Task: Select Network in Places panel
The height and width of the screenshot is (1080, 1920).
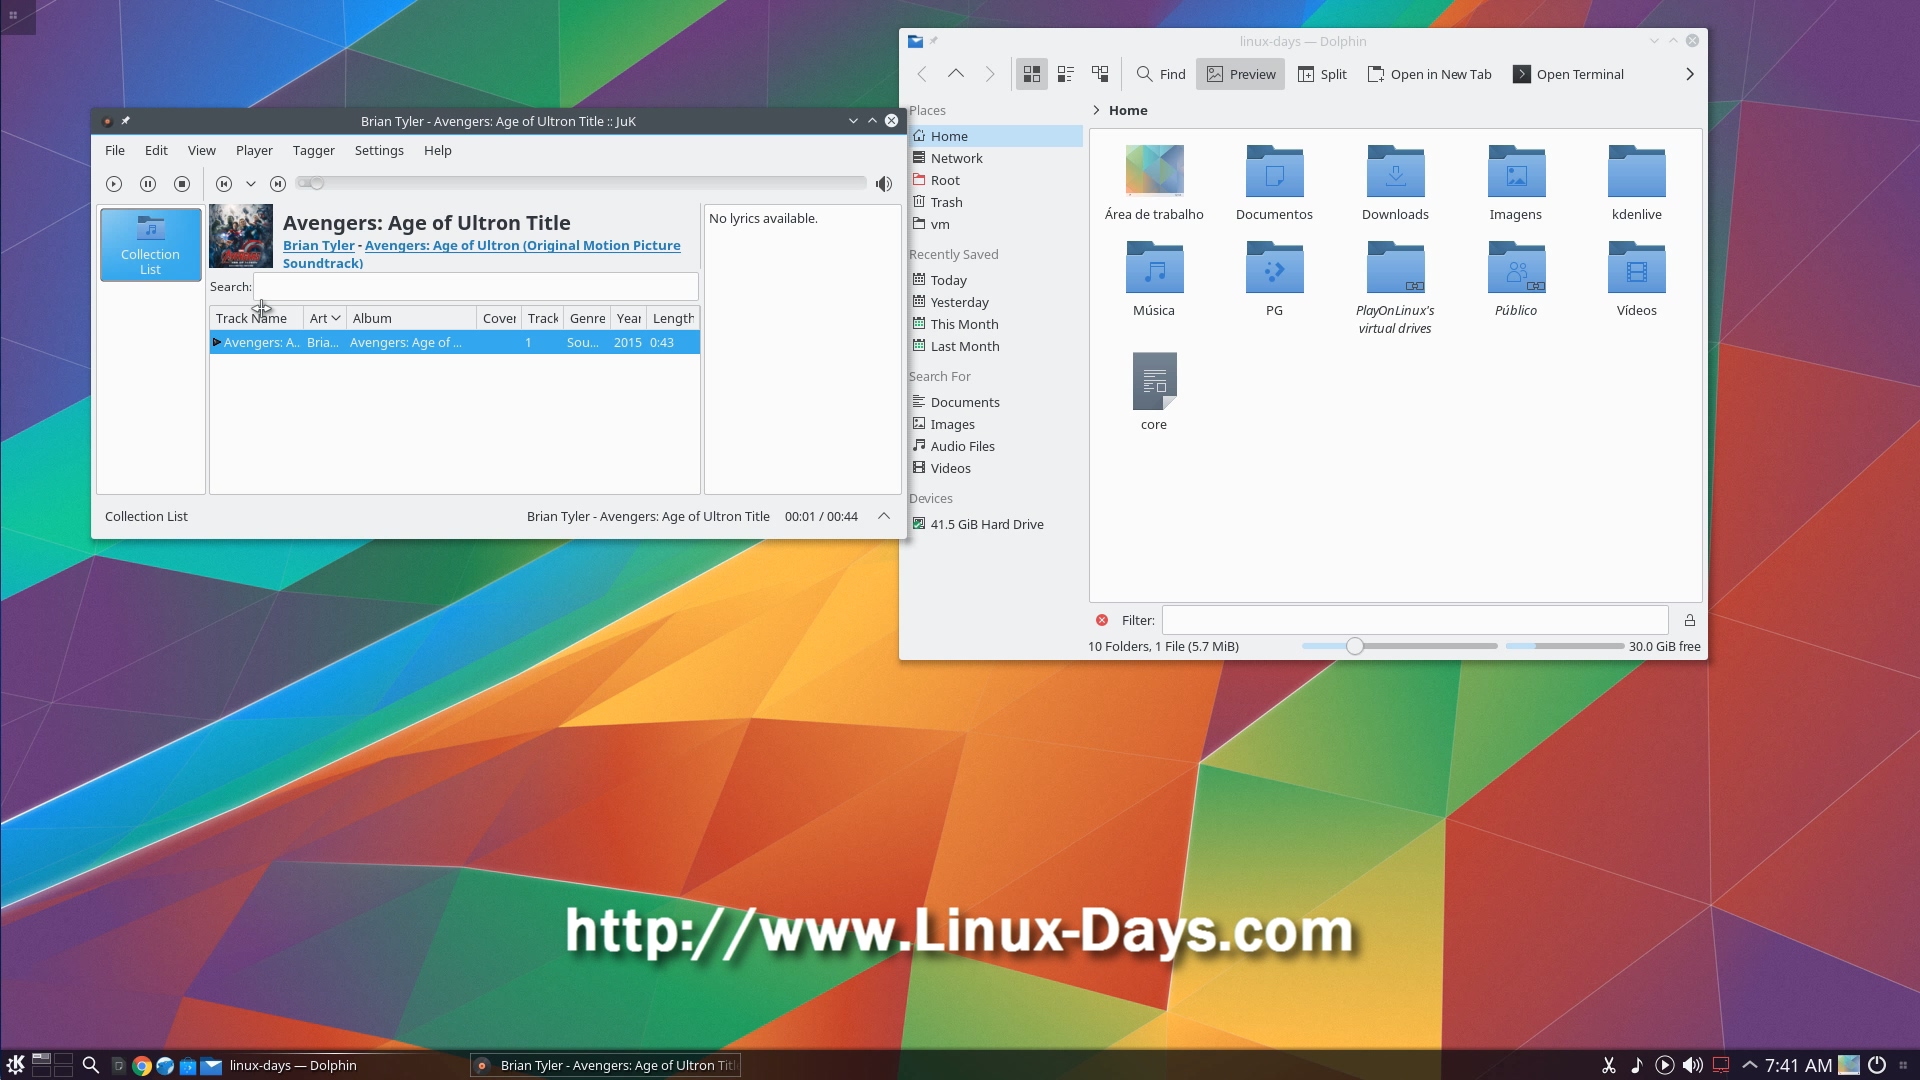Action: pos(995,159)
